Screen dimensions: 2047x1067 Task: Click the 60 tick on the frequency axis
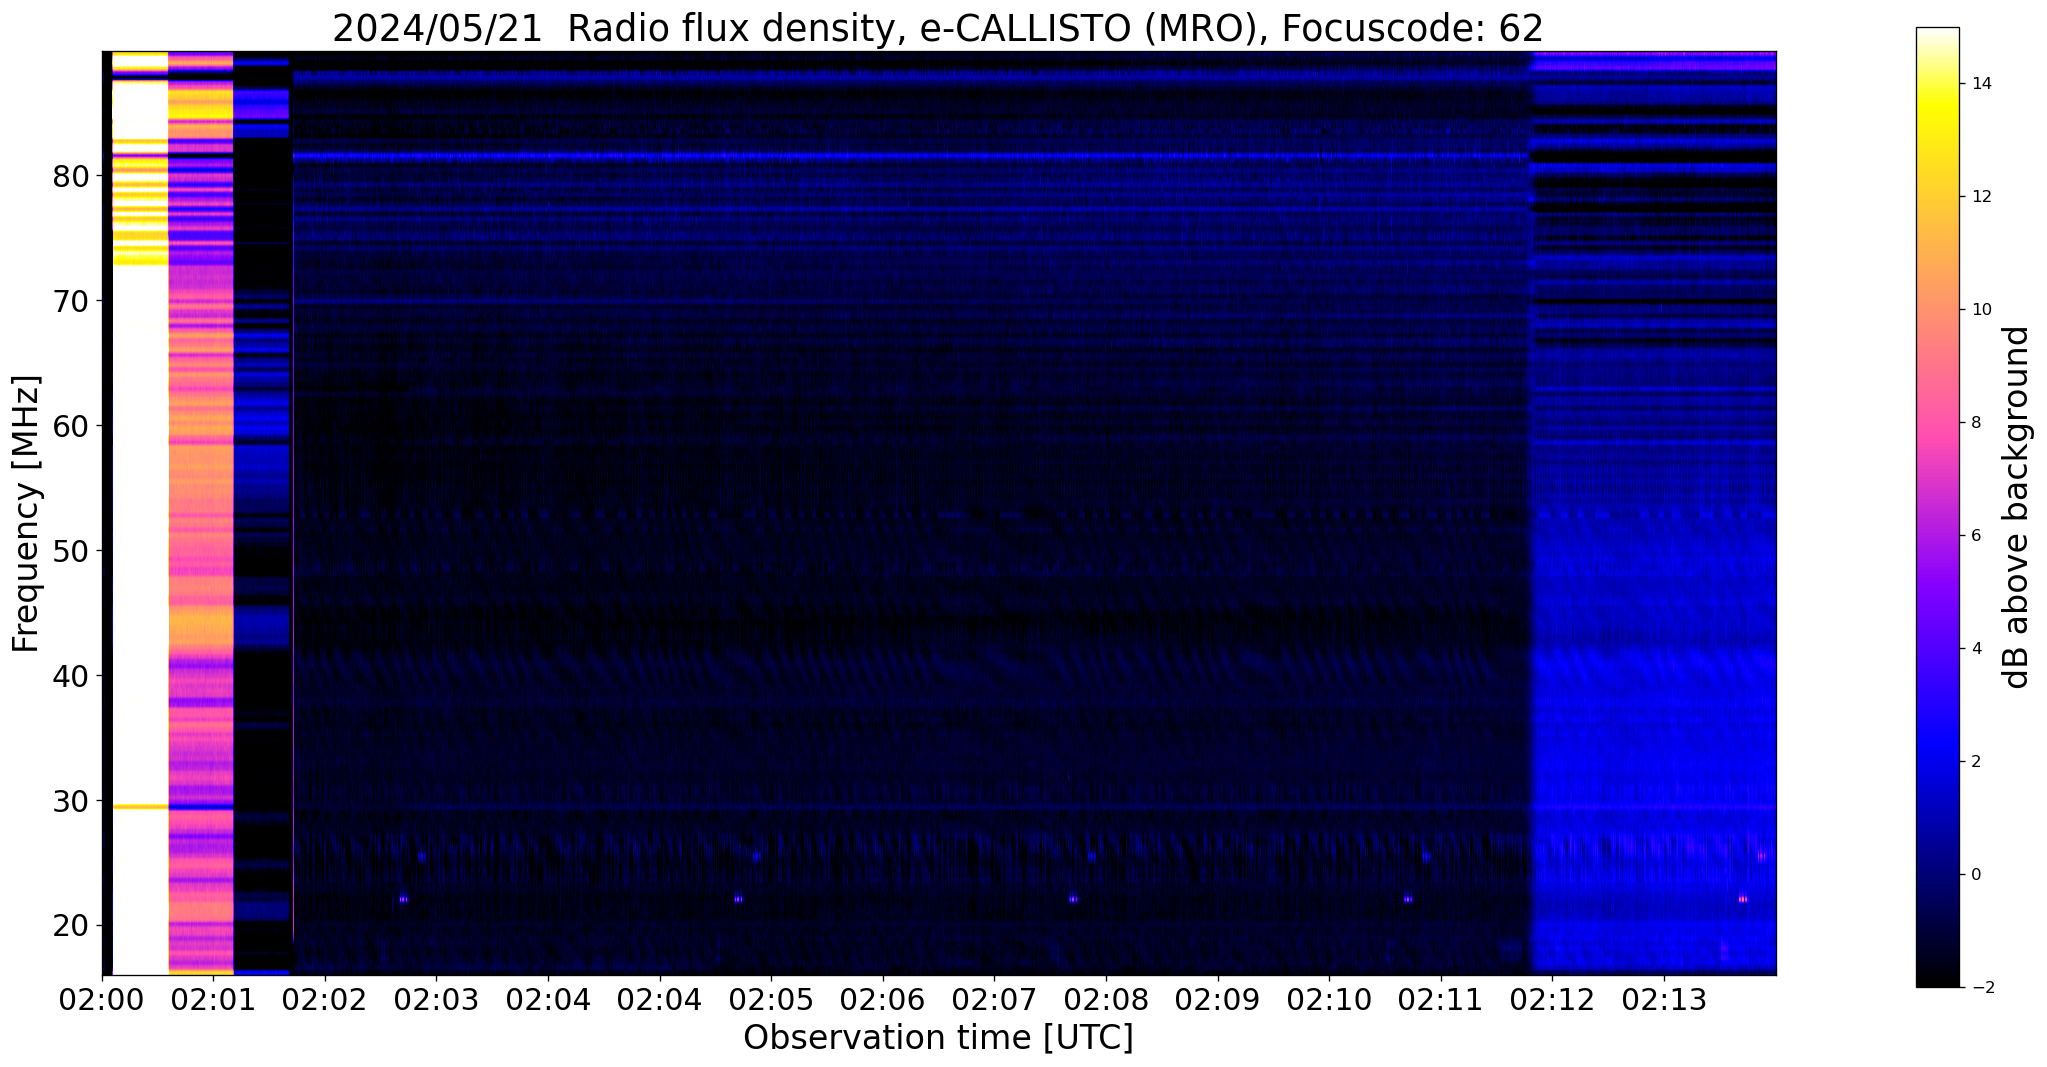(72, 426)
